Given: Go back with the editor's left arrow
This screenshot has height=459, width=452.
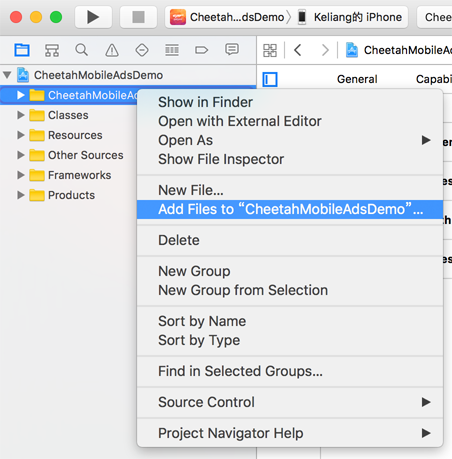Looking at the screenshot, I should pyautogui.click(x=298, y=50).
